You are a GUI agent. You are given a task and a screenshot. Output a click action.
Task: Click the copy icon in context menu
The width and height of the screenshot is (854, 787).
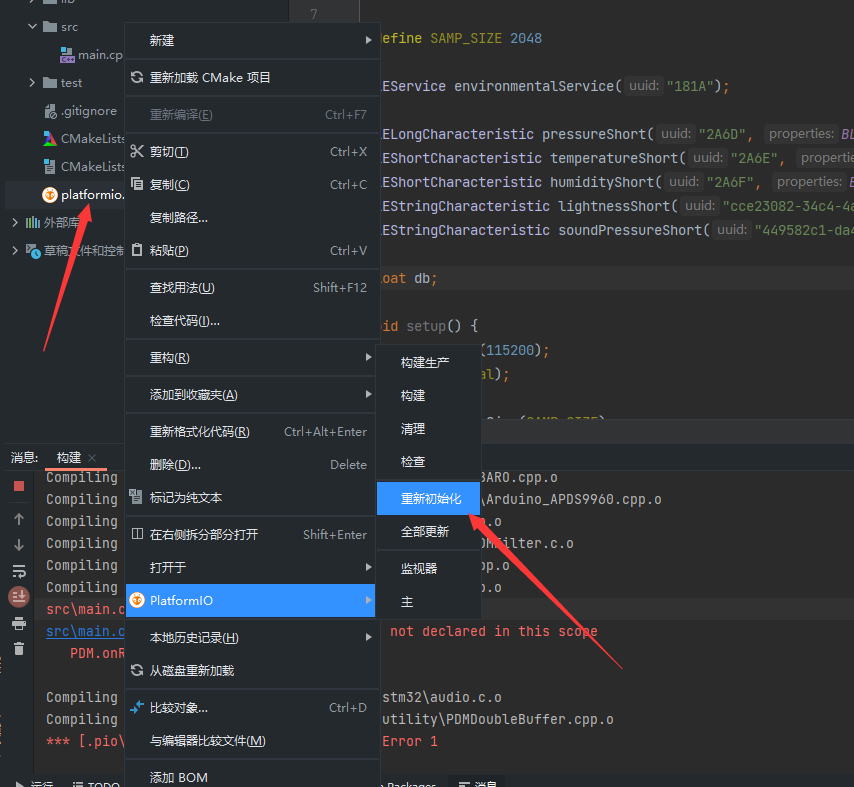pyautogui.click(x=137, y=184)
